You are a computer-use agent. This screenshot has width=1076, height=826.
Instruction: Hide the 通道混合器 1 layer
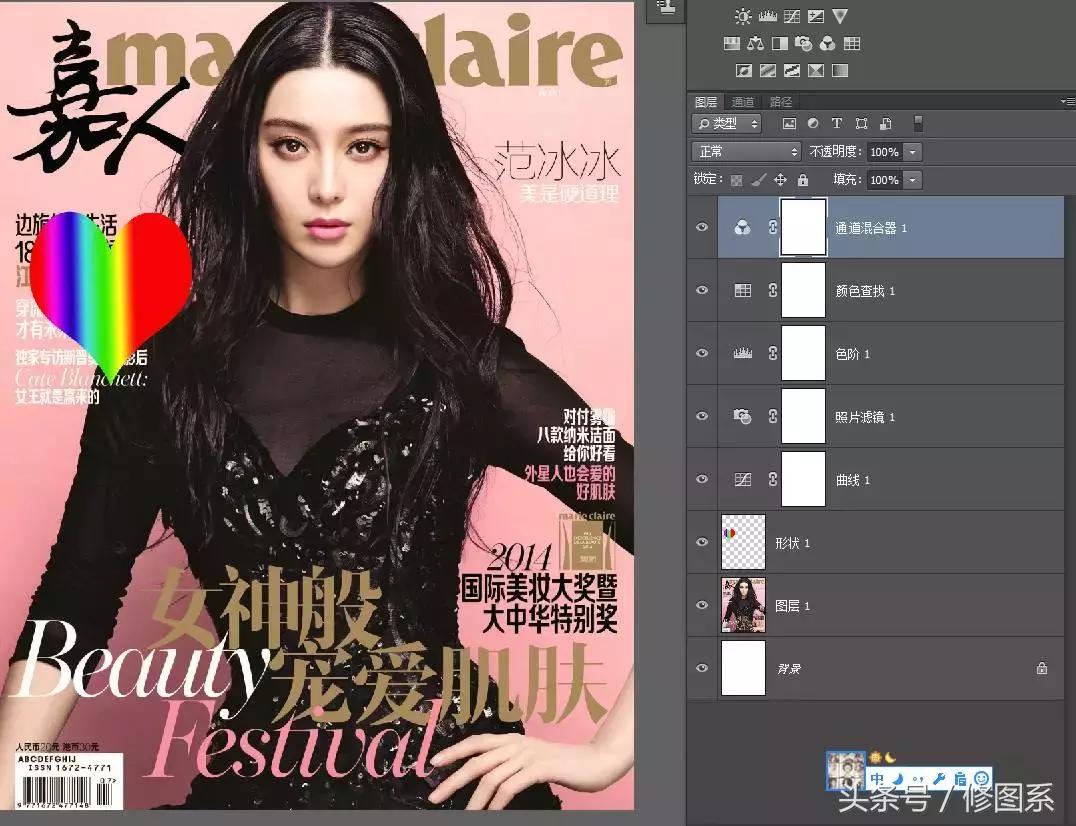point(703,227)
